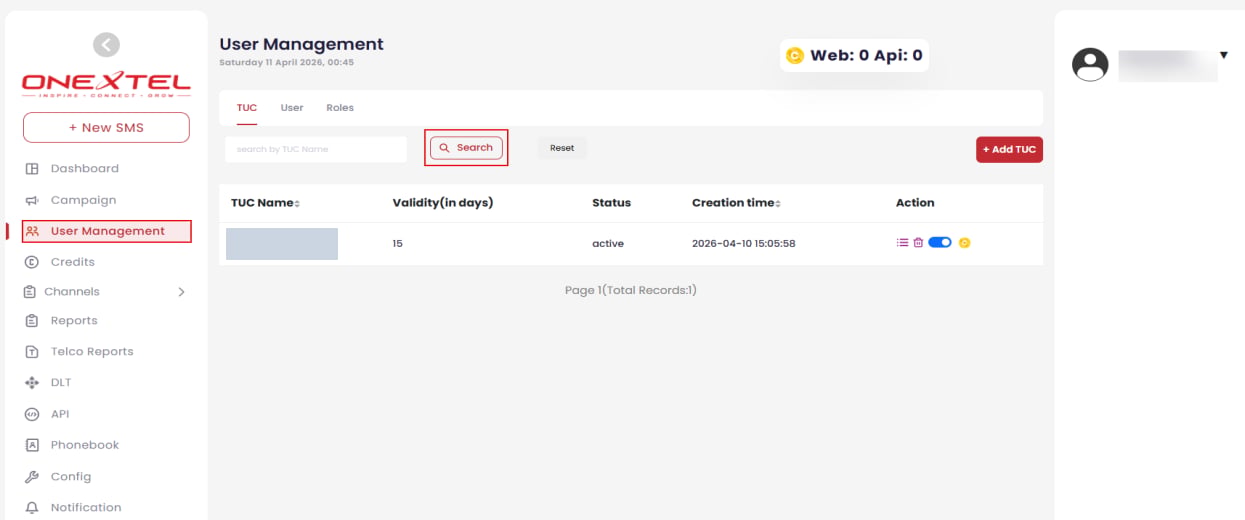Select User Management in sidebar
The image size is (1245, 520).
[106, 231]
